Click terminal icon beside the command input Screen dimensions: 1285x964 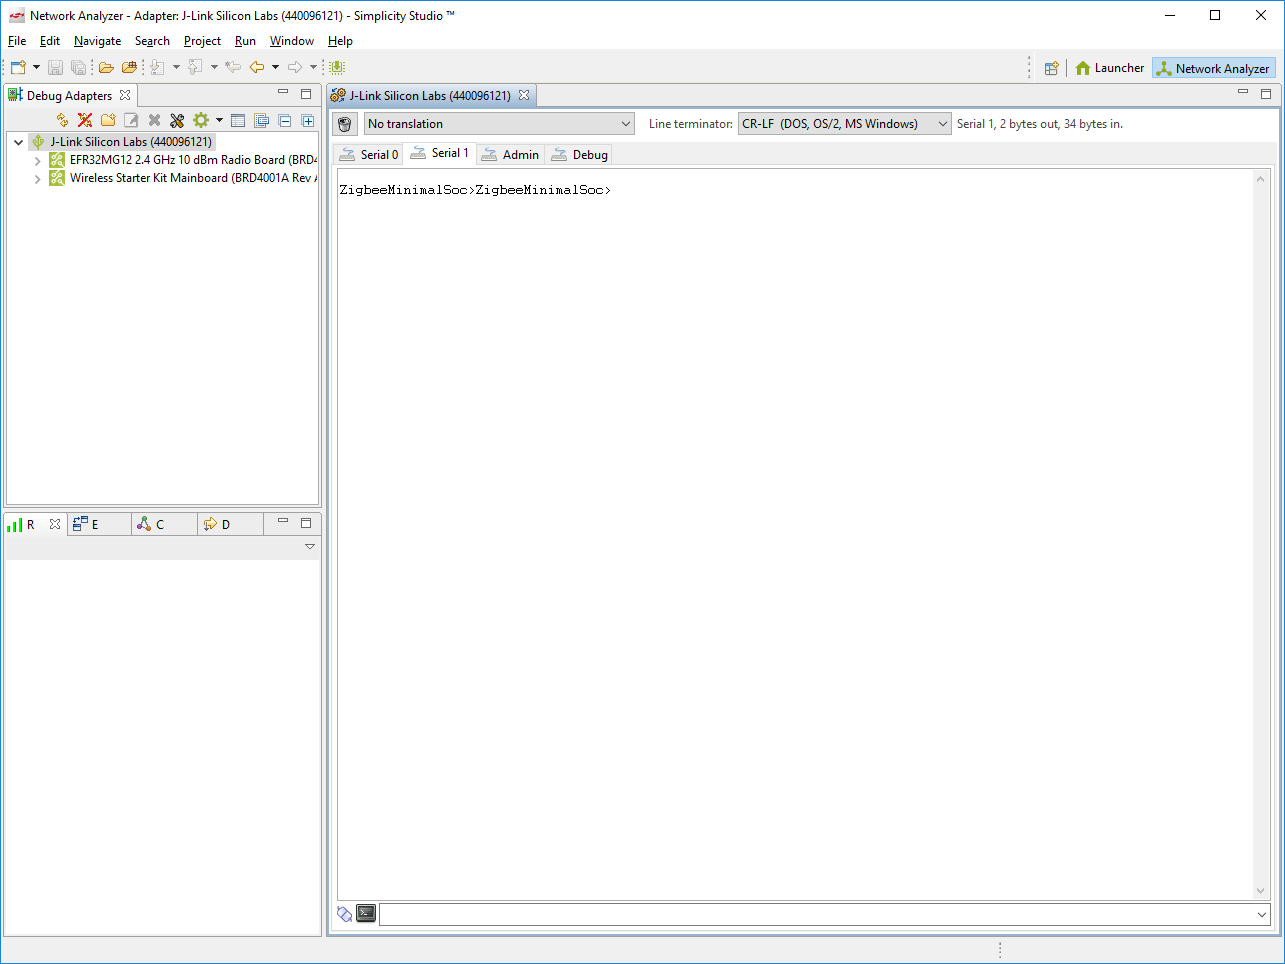coord(366,913)
